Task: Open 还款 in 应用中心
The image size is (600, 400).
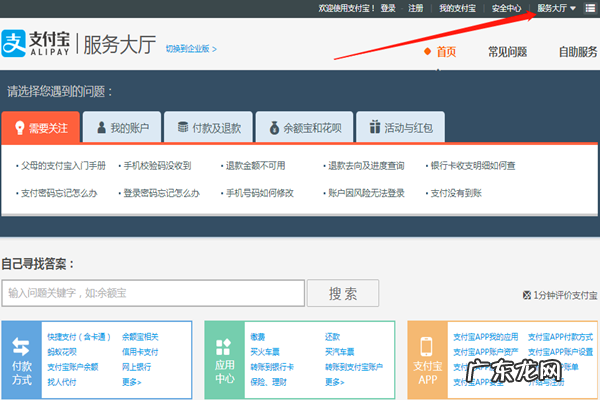Action: pyautogui.click(x=332, y=337)
